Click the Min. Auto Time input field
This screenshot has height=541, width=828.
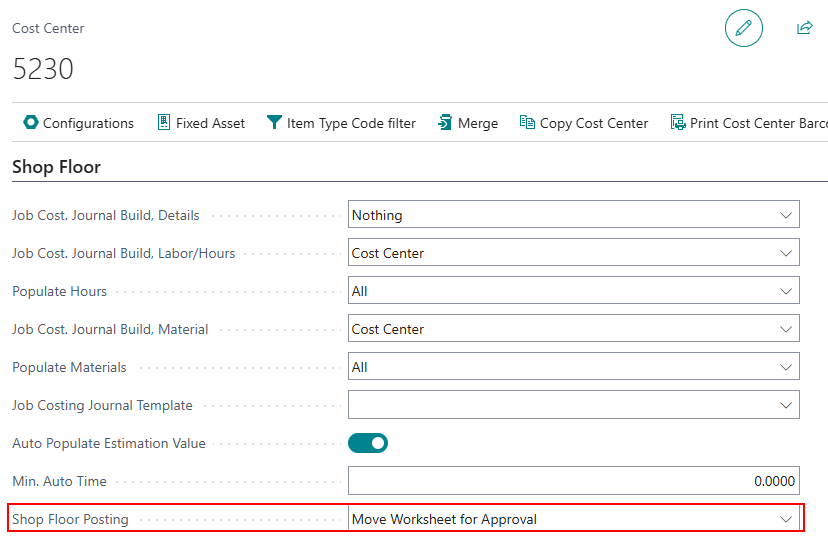tap(573, 481)
